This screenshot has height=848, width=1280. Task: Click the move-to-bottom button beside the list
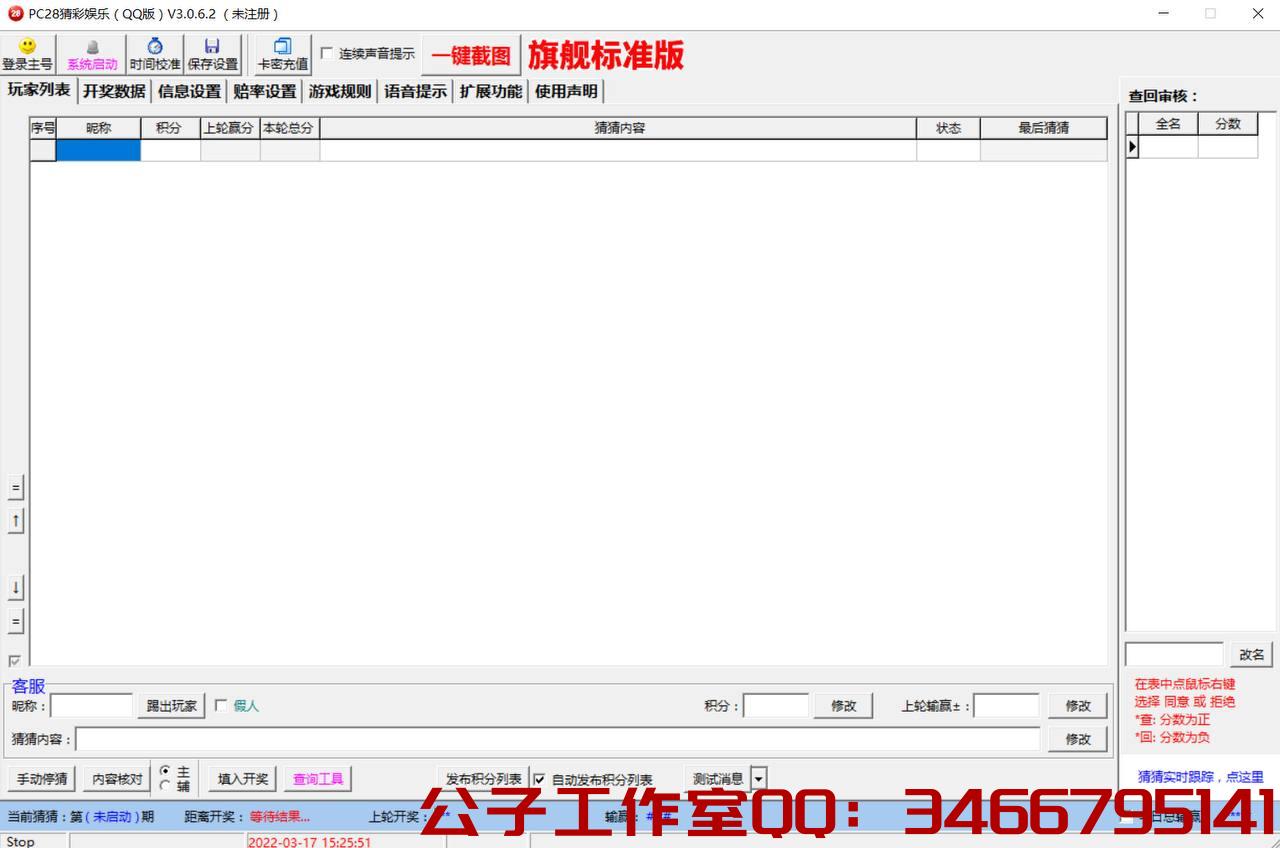(15, 621)
